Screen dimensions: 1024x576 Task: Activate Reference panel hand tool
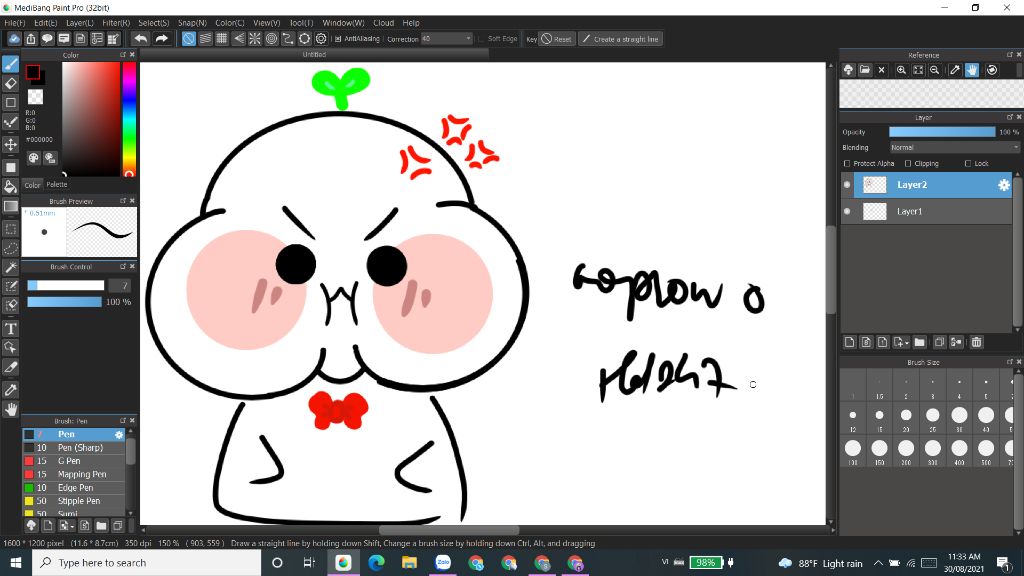[972, 70]
